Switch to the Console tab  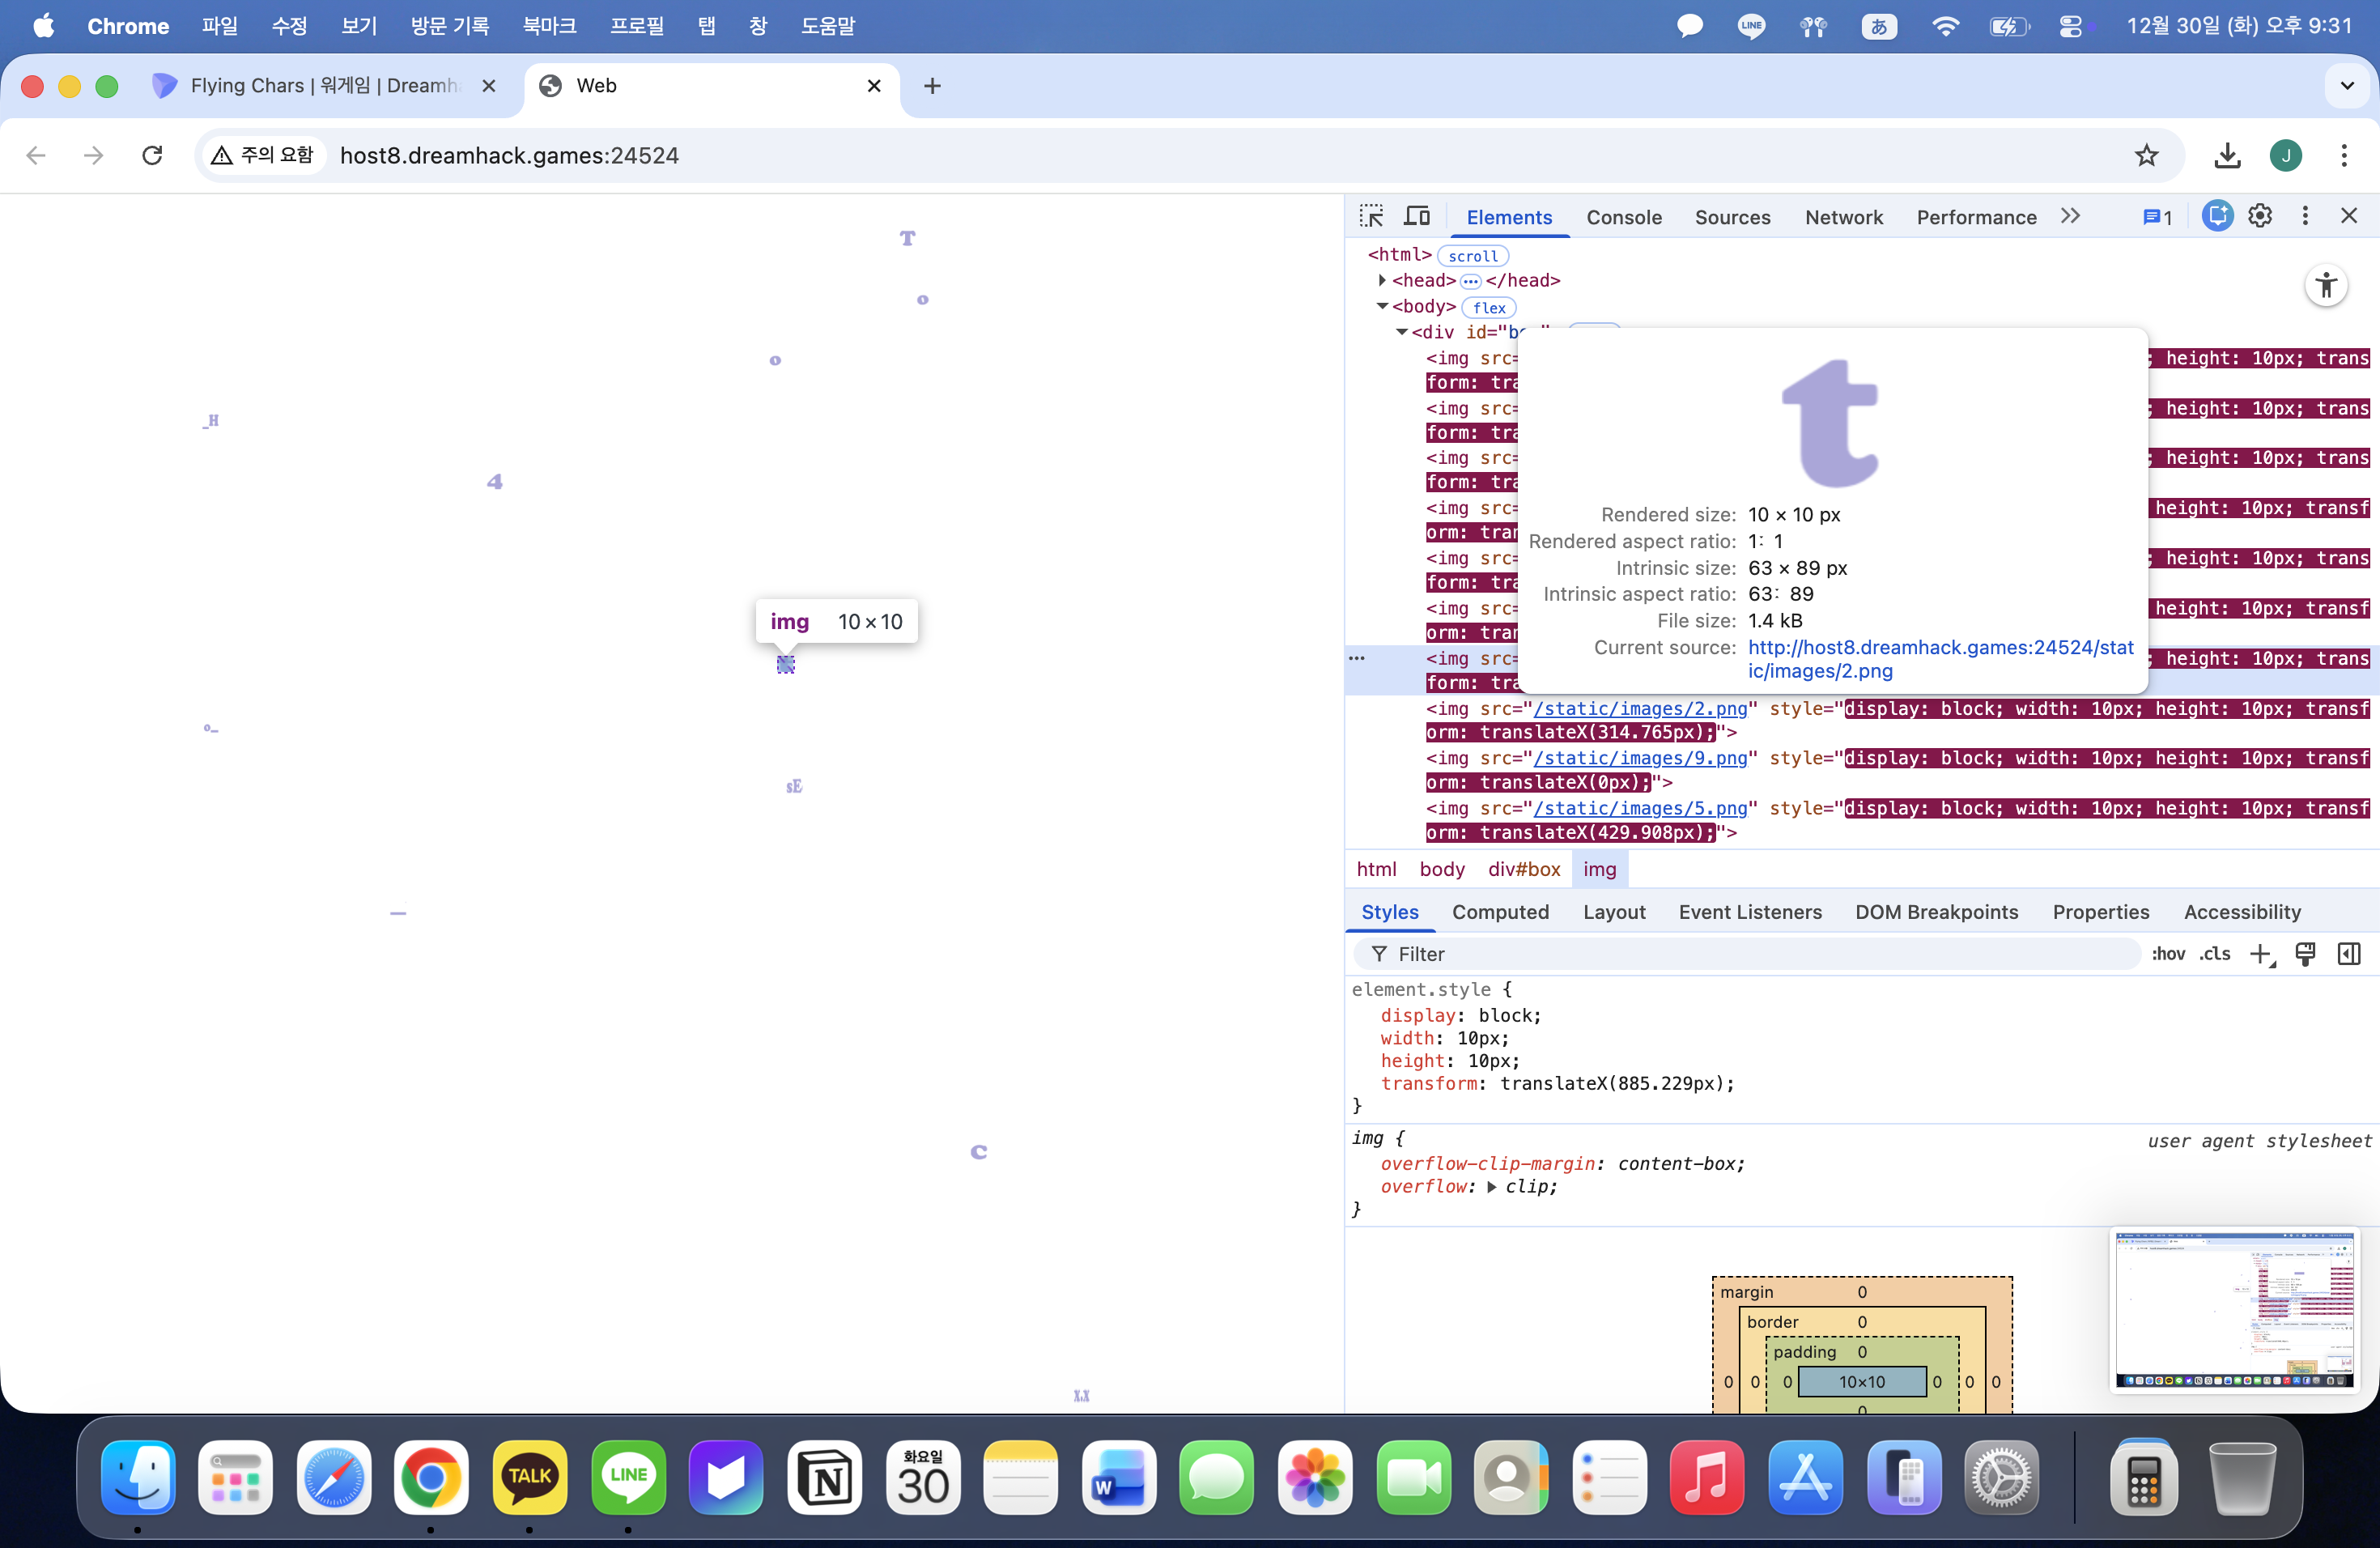click(1624, 217)
